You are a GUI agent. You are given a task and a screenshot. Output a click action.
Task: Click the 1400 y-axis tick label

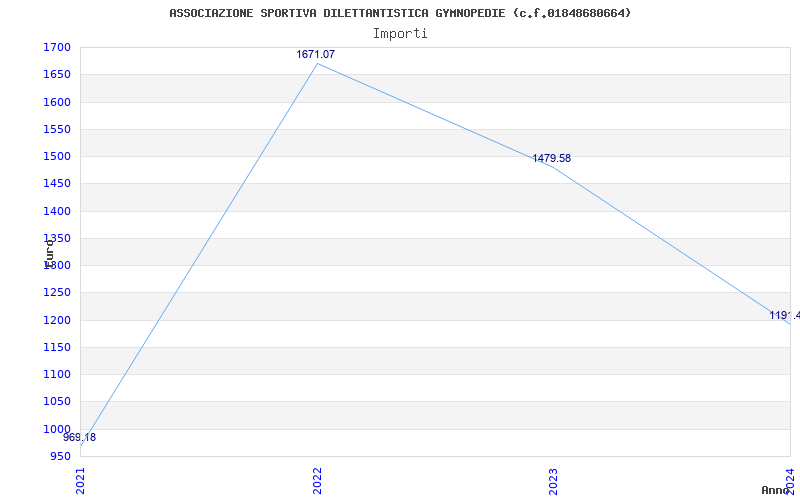click(57, 211)
